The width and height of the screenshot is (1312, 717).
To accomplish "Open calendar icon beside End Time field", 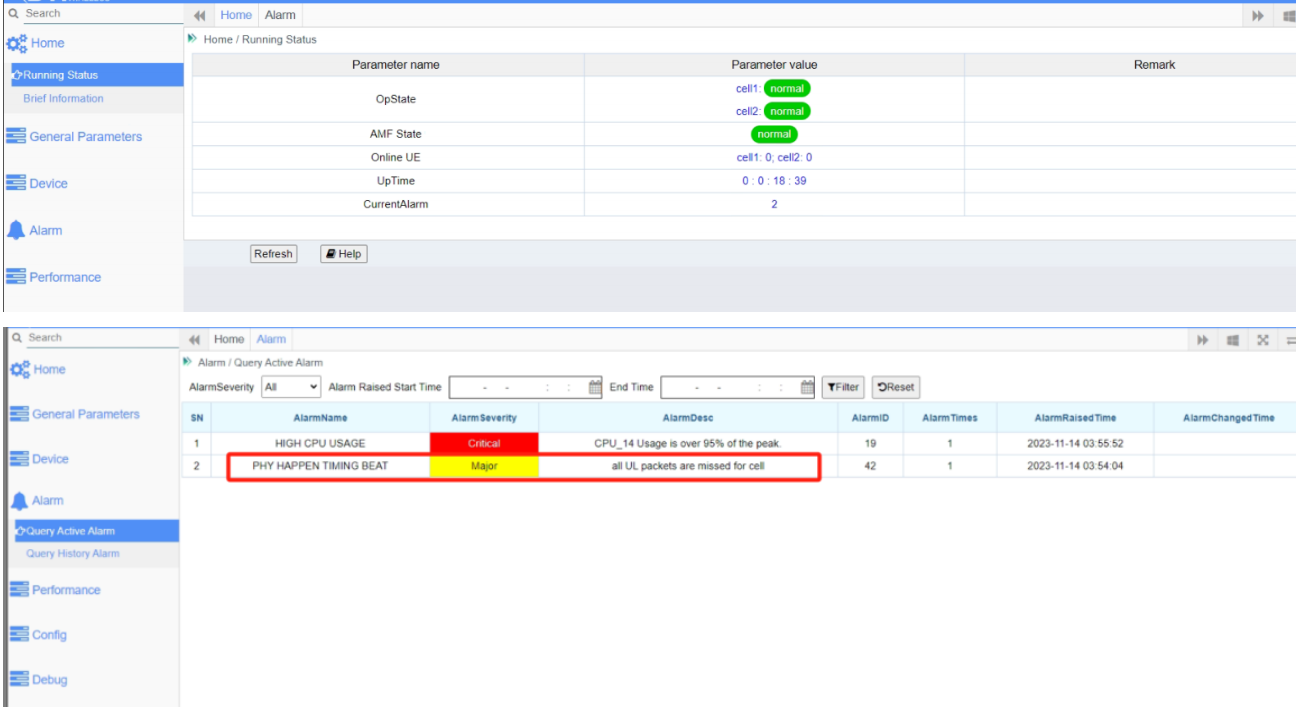I will (x=807, y=387).
